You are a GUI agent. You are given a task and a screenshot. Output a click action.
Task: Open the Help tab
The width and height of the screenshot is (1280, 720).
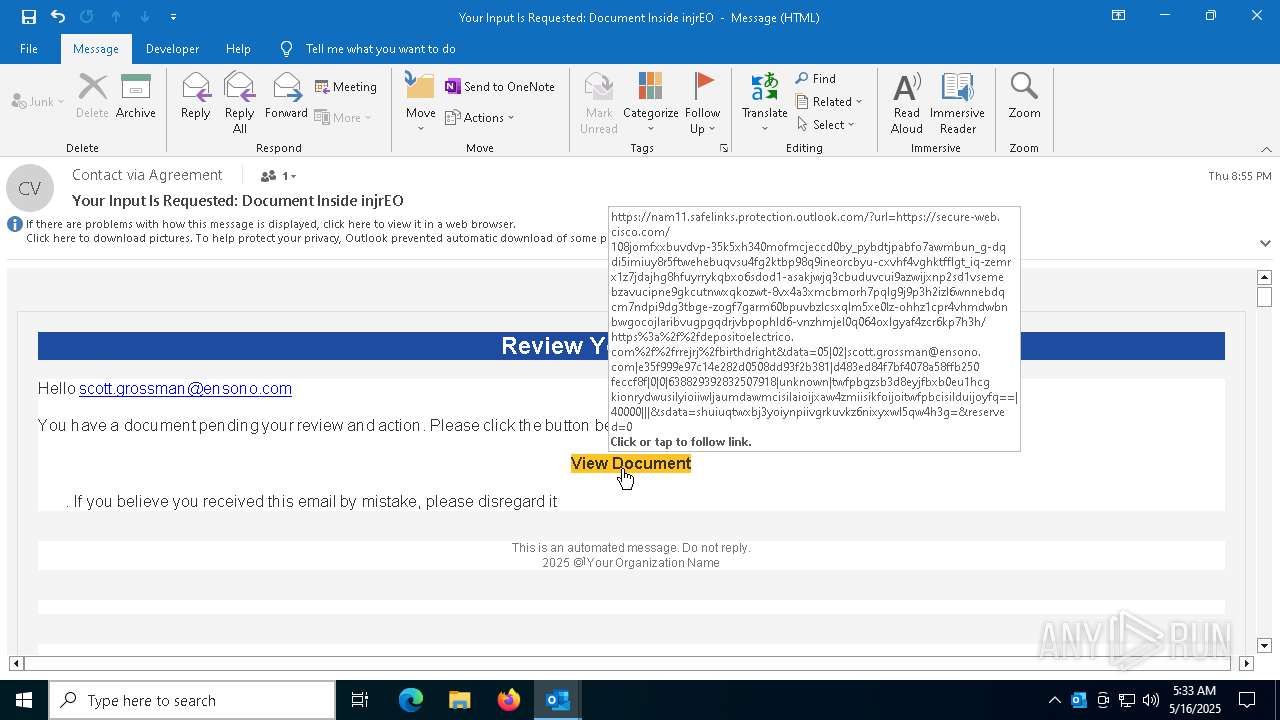point(238,48)
